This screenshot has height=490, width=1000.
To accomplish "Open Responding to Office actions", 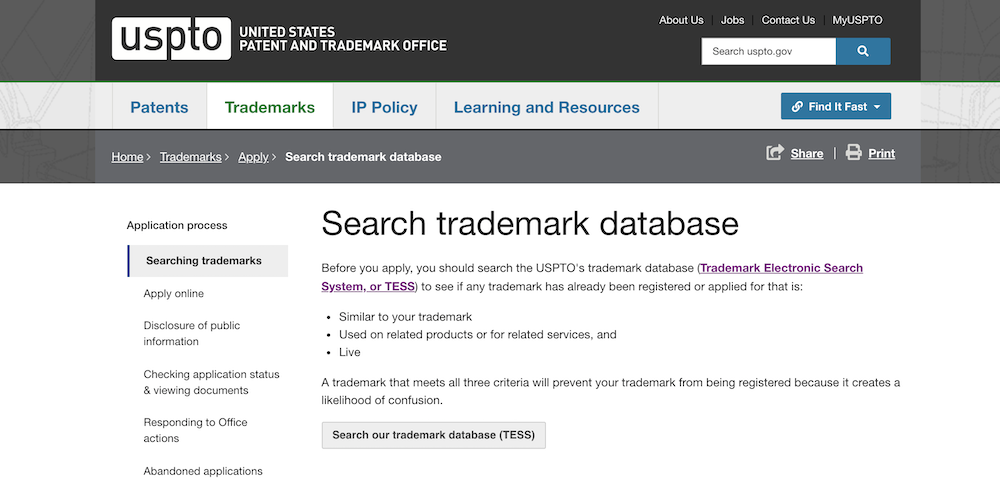I will (x=195, y=430).
